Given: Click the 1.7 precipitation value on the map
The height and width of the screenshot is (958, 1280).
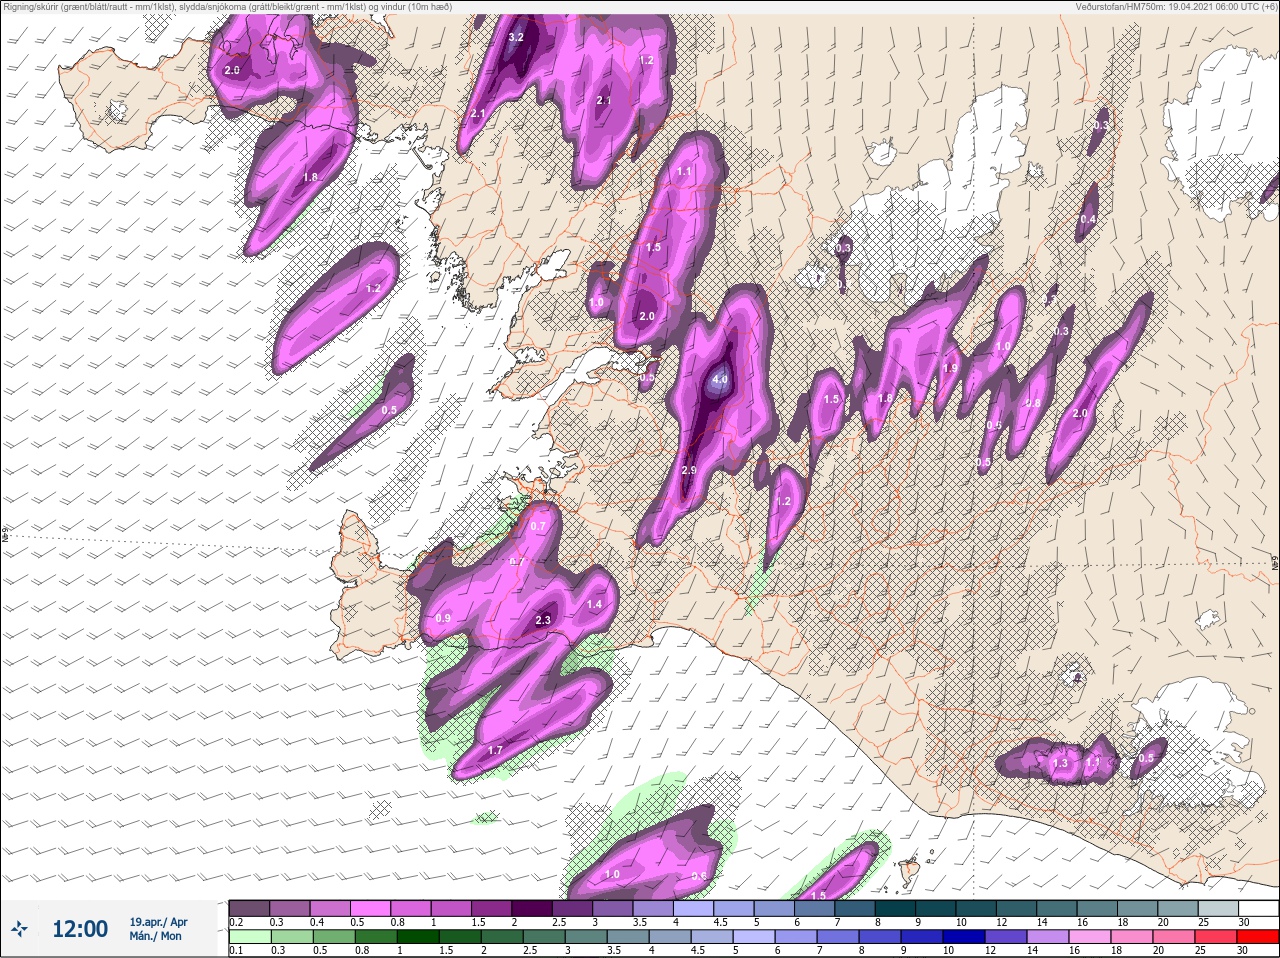Looking at the screenshot, I should pos(495,750).
